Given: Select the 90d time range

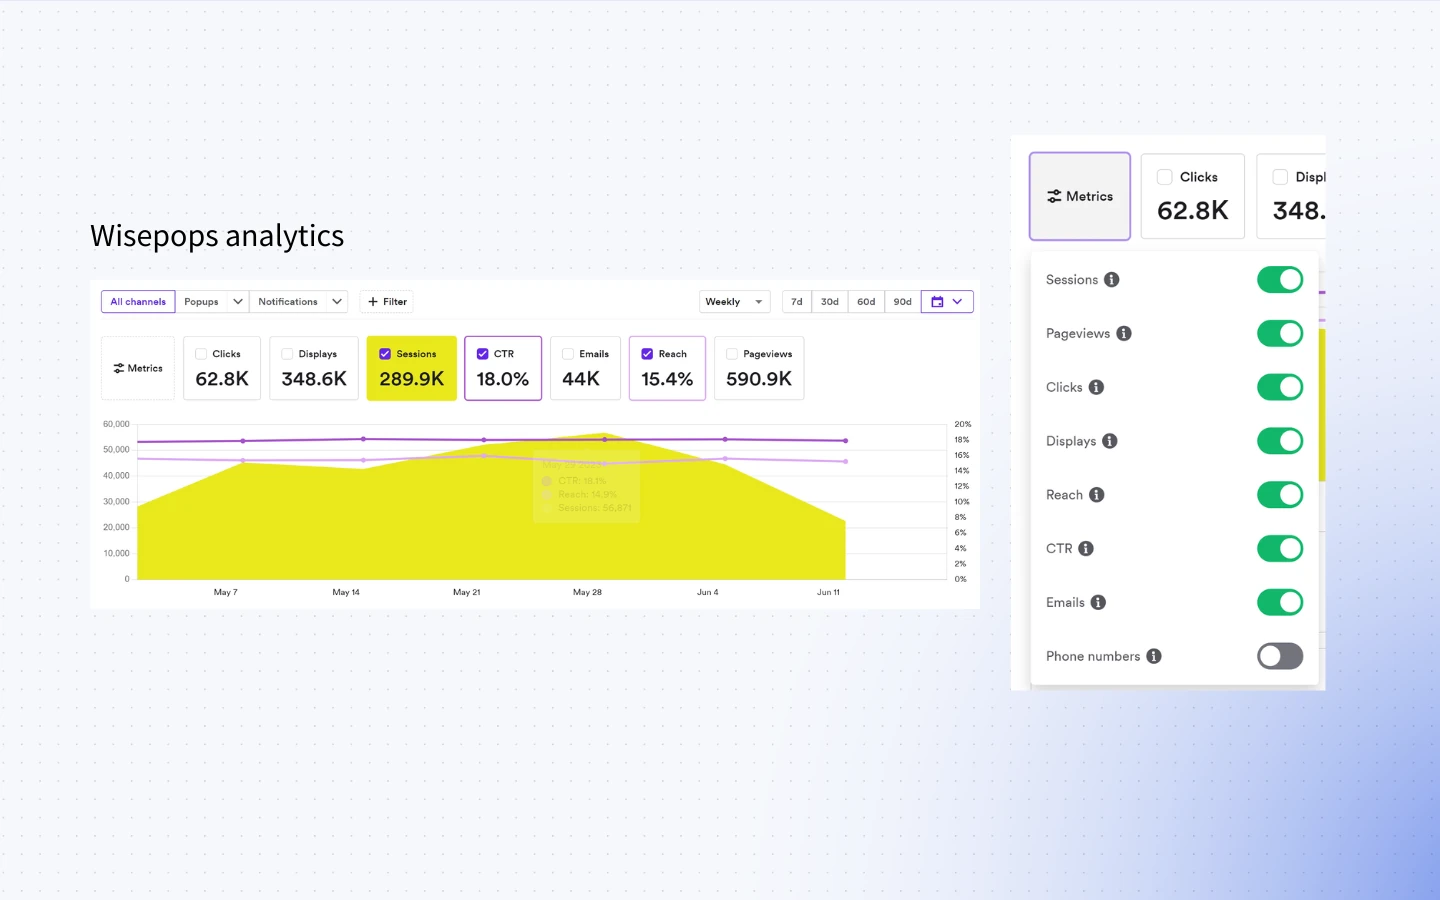Looking at the screenshot, I should 903,302.
